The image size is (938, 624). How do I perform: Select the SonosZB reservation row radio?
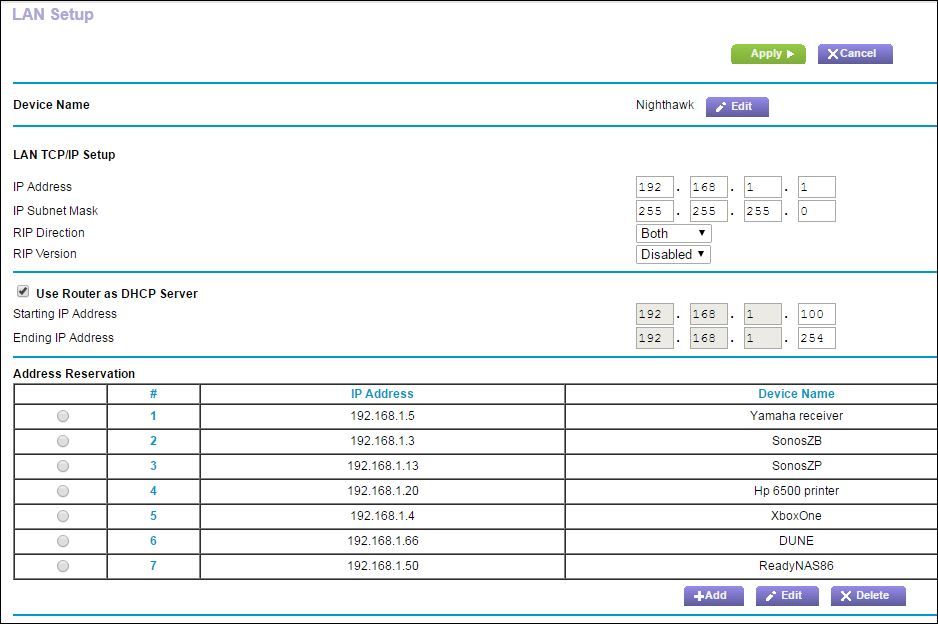tap(63, 441)
